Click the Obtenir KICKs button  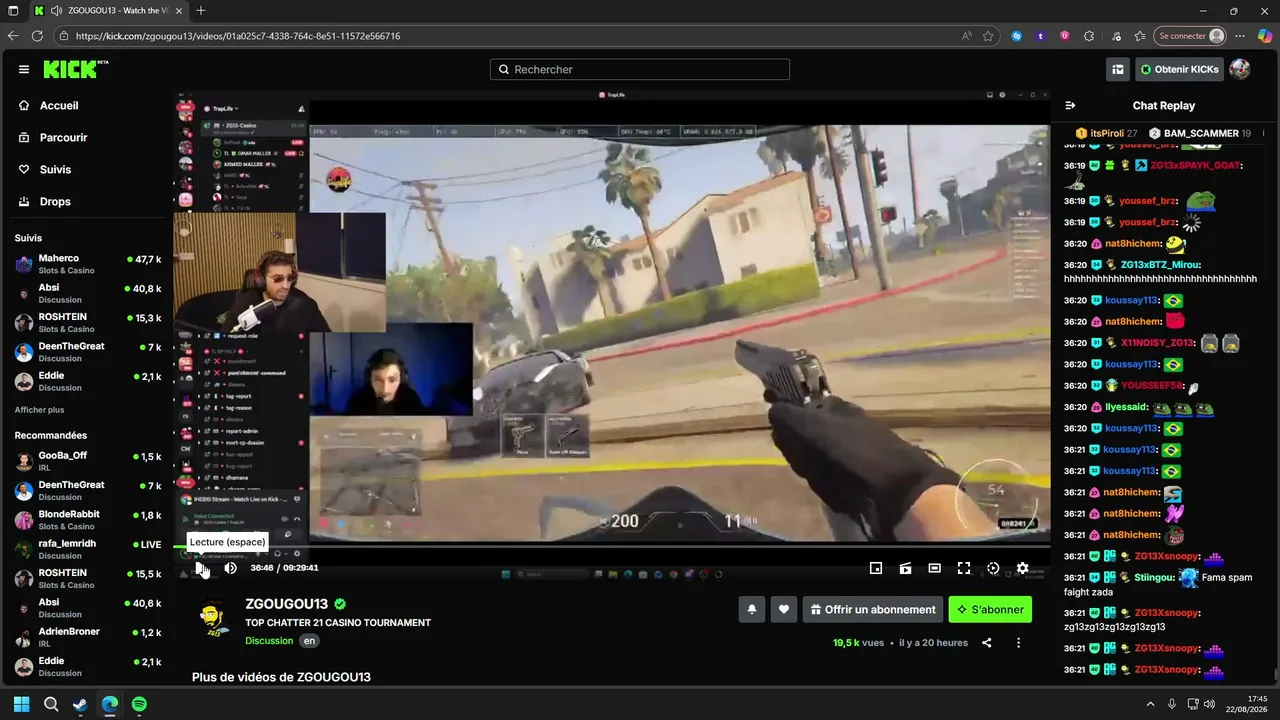pos(1180,69)
